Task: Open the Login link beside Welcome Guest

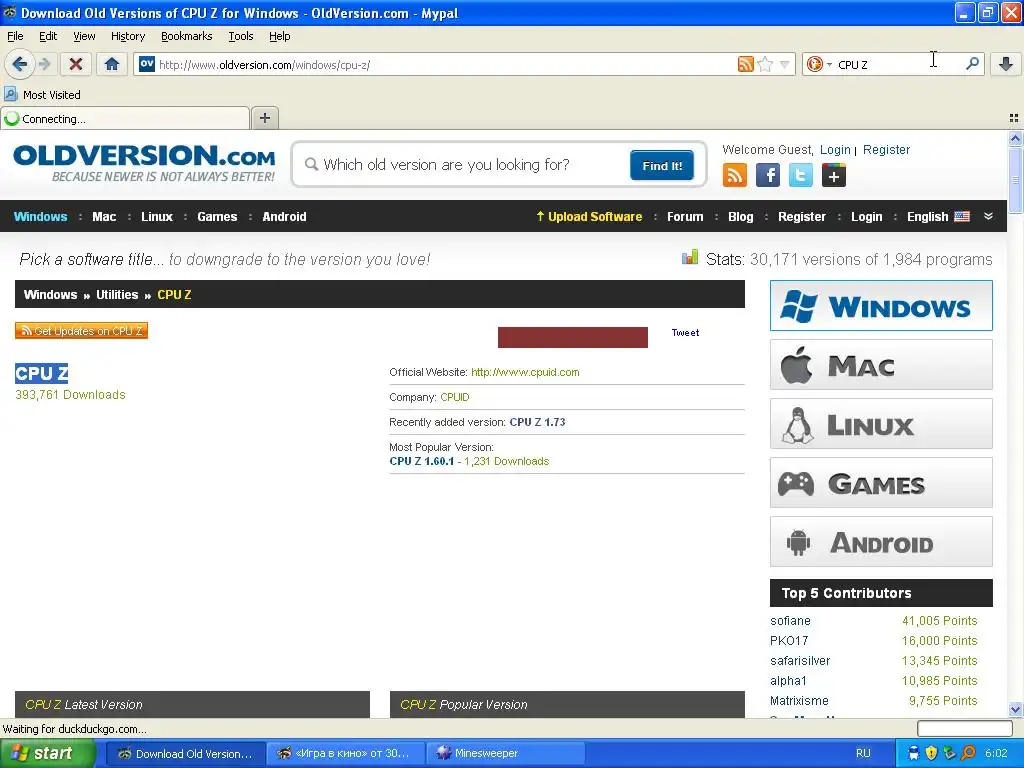Action: coord(835,150)
